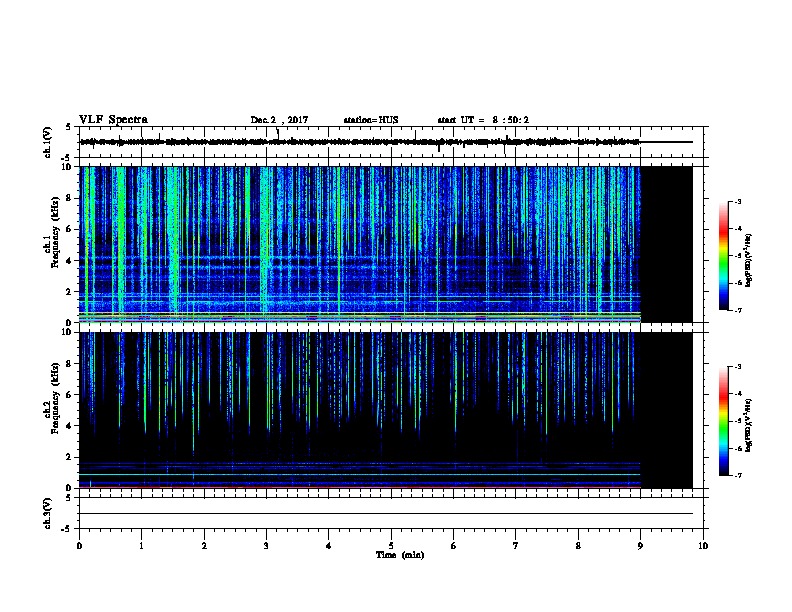Click the "-7" label on ch.2 color bar

(737, 476)
